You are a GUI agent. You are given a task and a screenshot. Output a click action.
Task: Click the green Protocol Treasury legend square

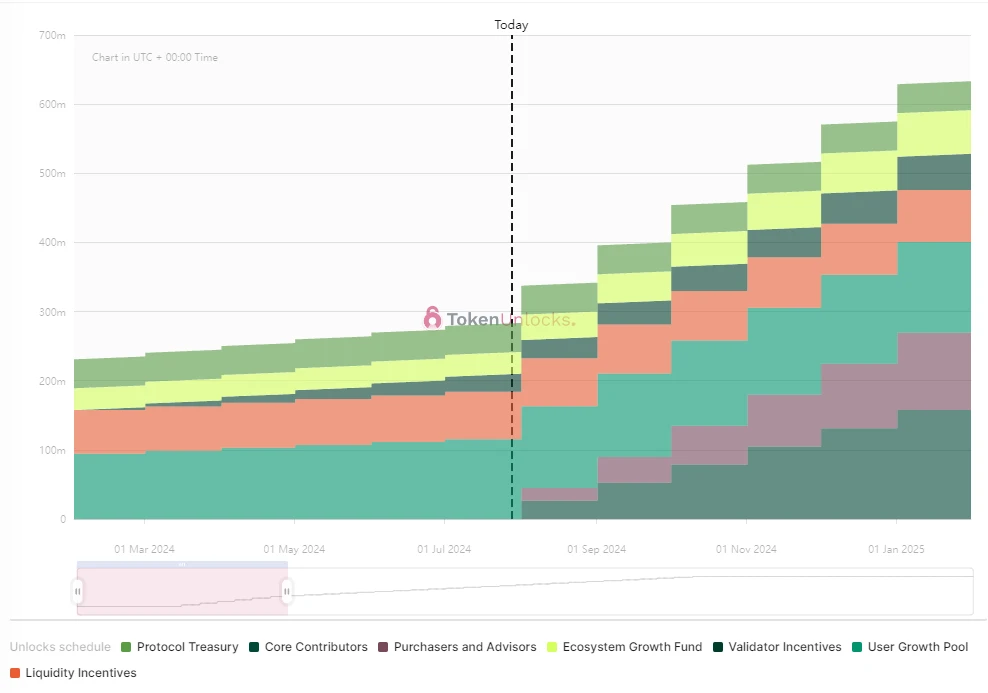click(x=124, y=647)
